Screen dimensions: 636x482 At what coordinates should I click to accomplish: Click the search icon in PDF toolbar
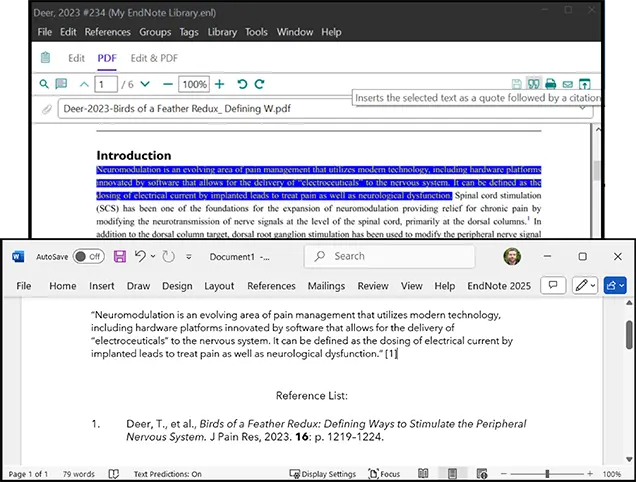click(x=44, y=84)
